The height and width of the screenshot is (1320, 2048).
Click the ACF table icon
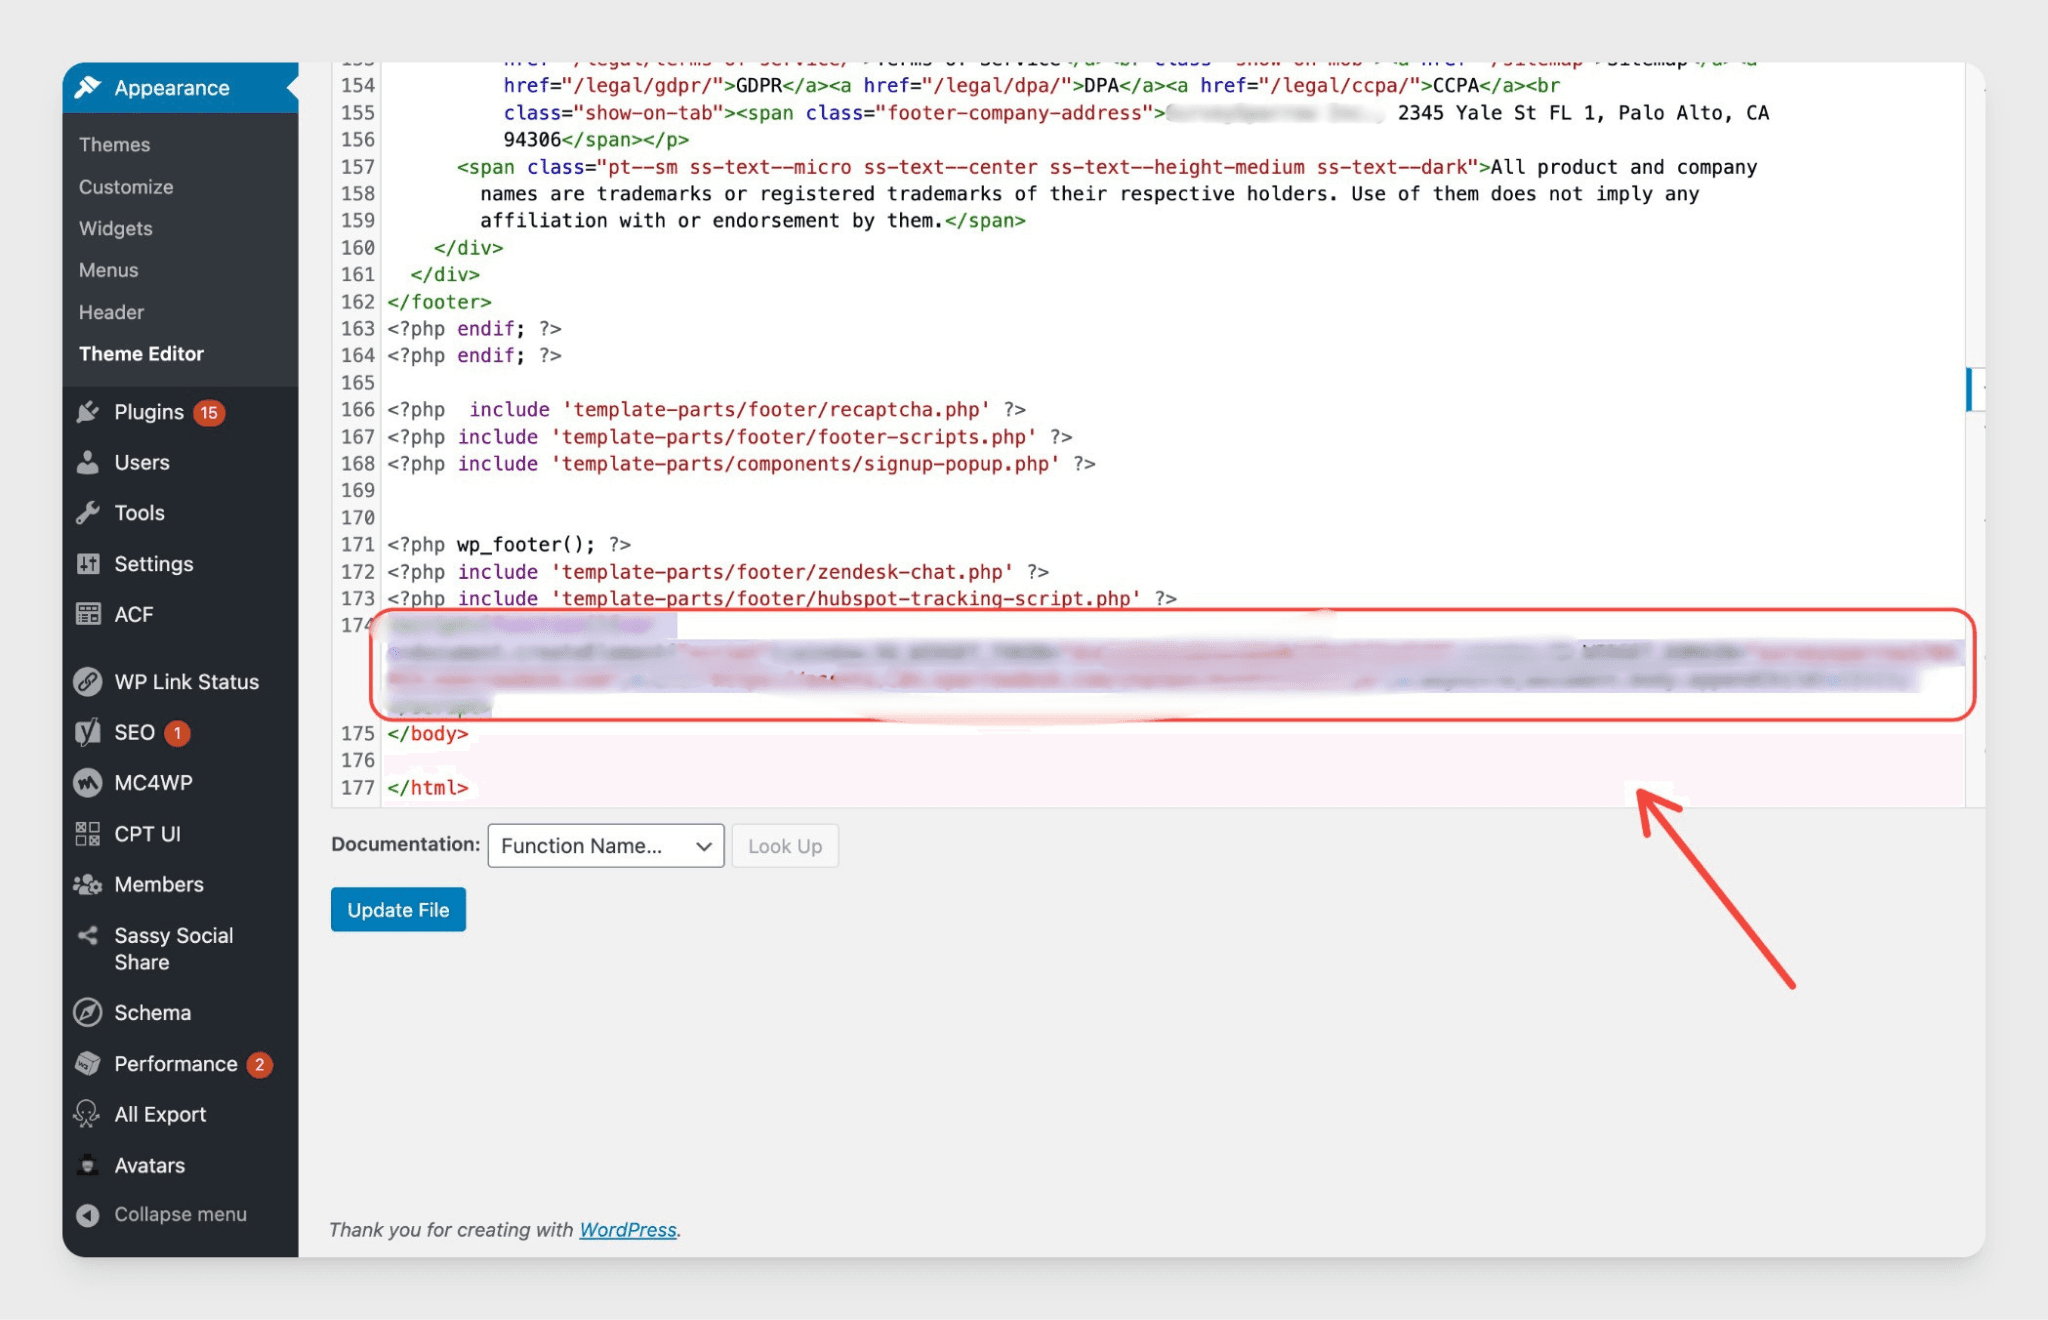coord(88,614)
